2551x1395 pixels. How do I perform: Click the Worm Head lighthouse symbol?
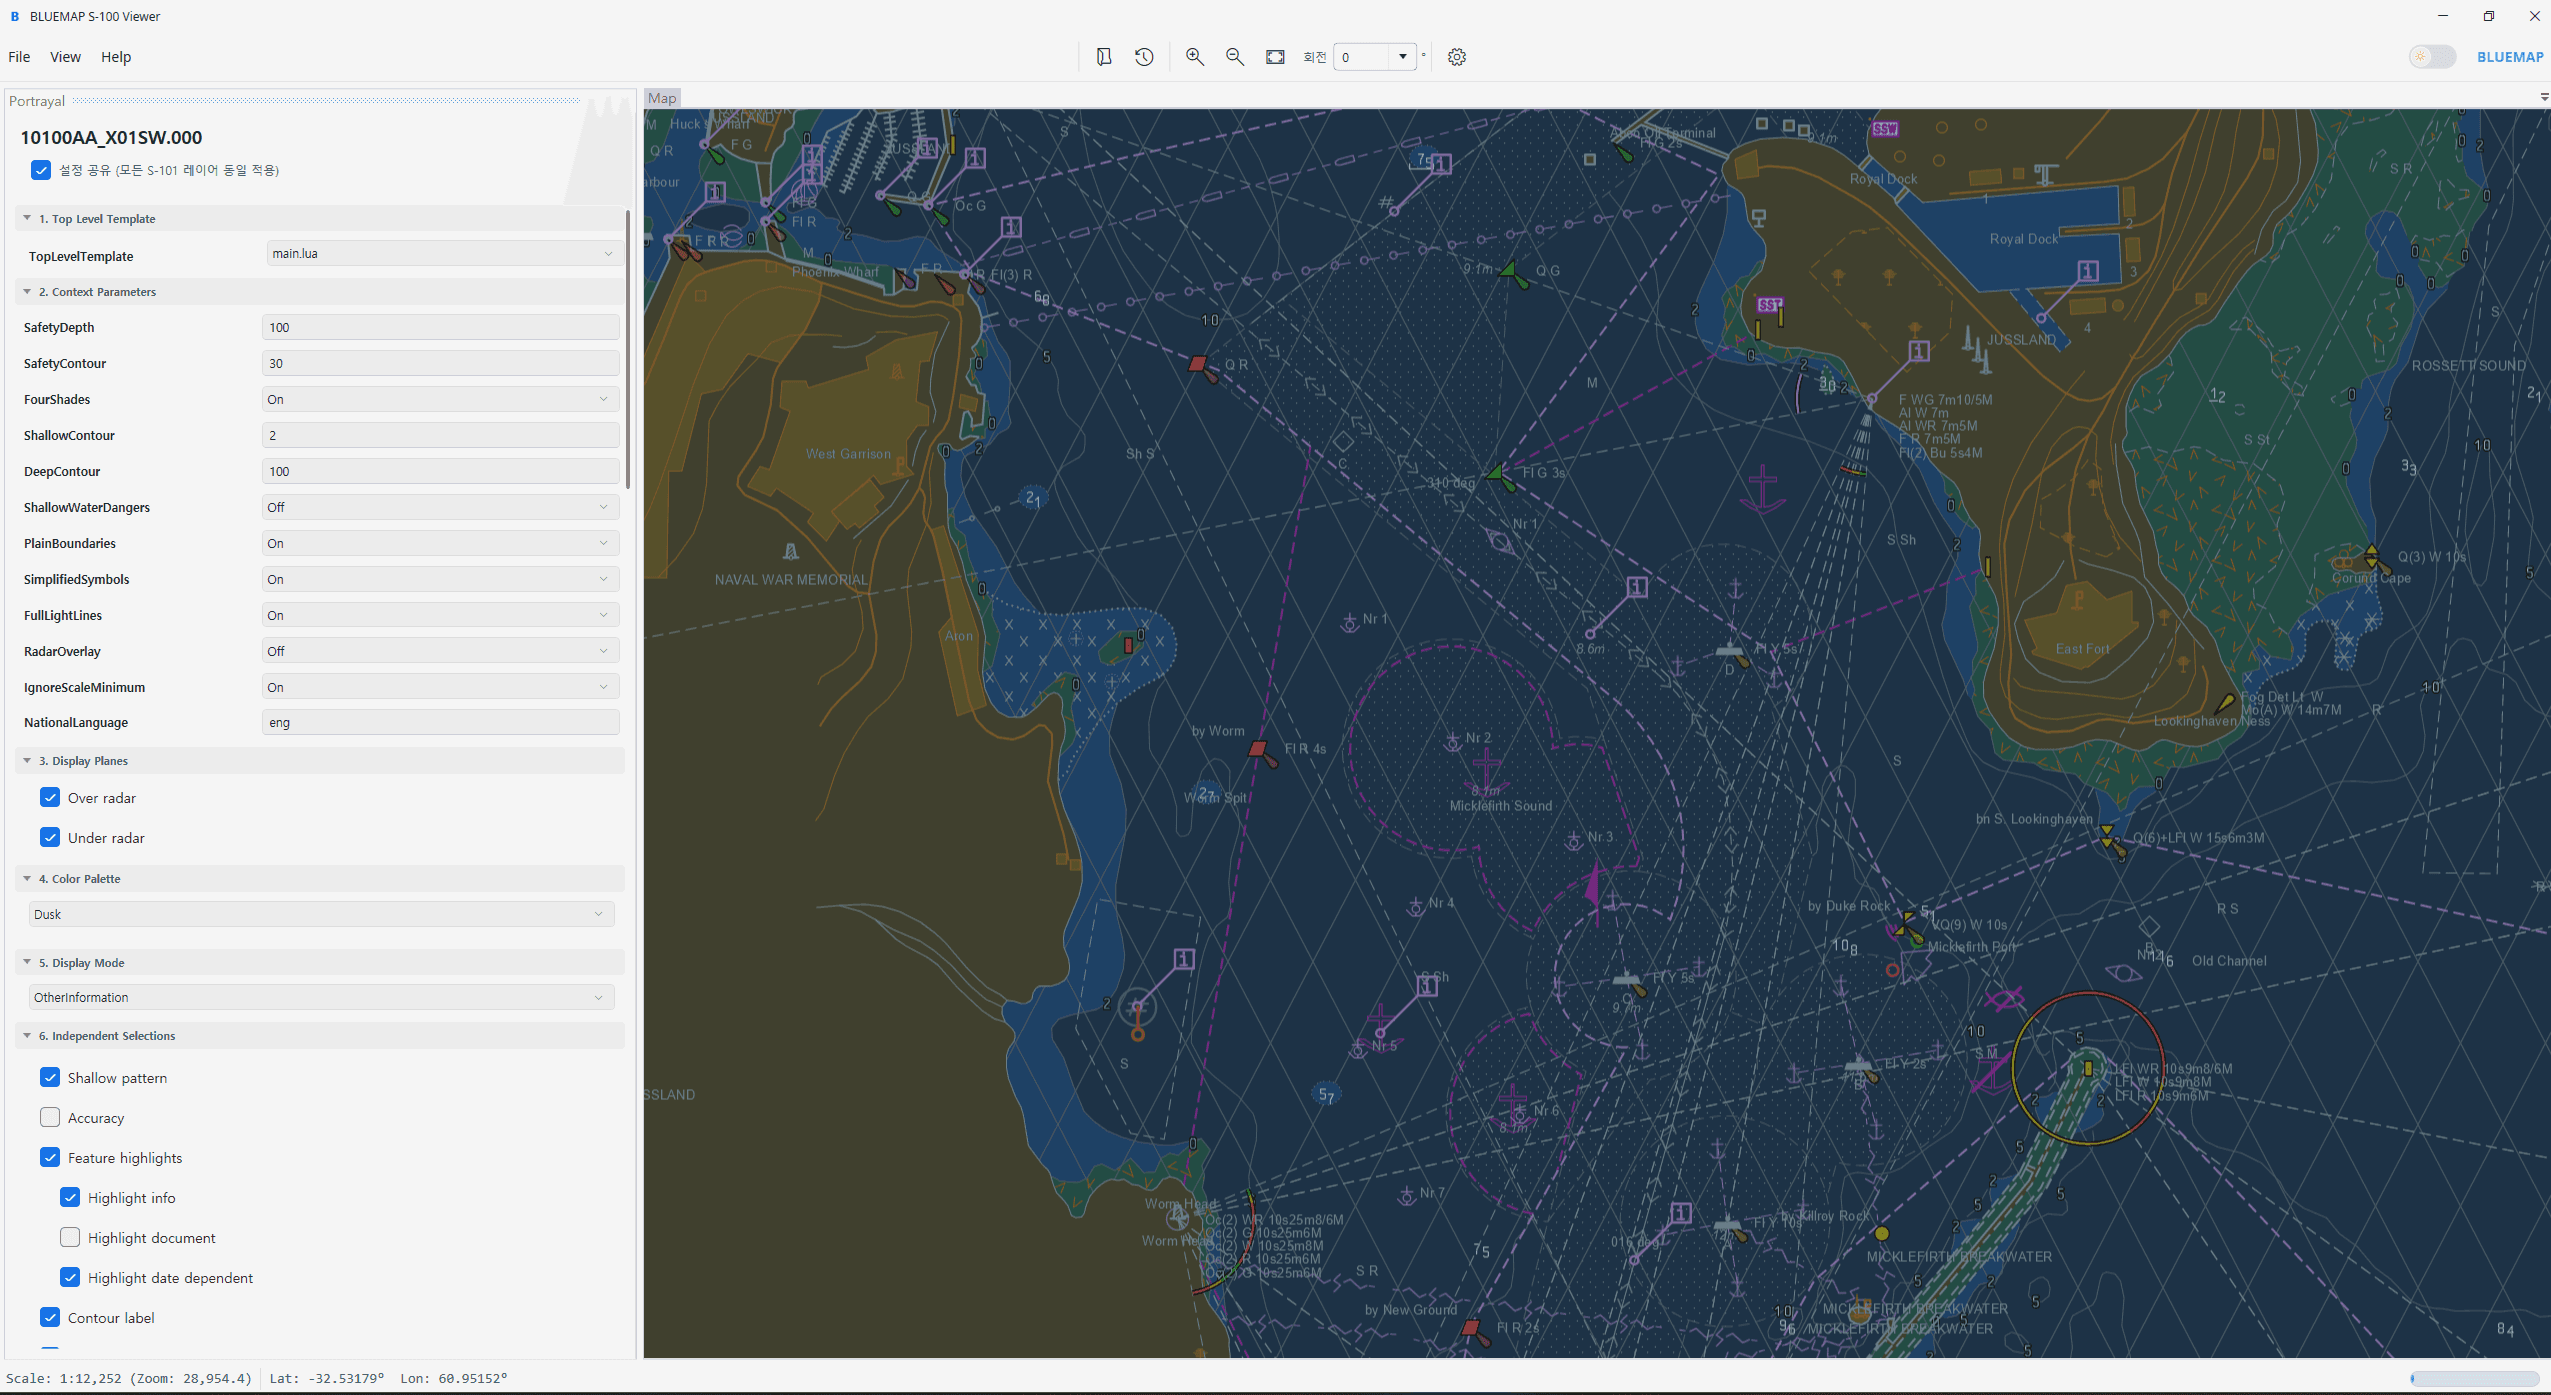pyautogui.click(x=1178, y=1217)
